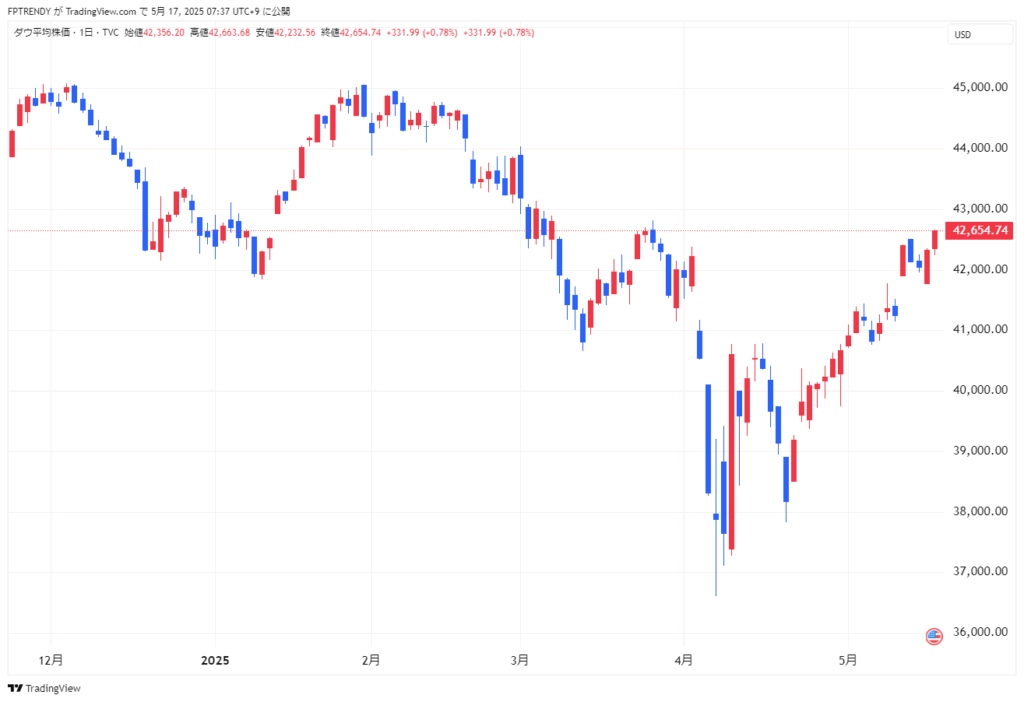The width and height of the screenshot is (1024, 702).
Task: Select the 12月 marker on the time axis
Action: (52, 660)
